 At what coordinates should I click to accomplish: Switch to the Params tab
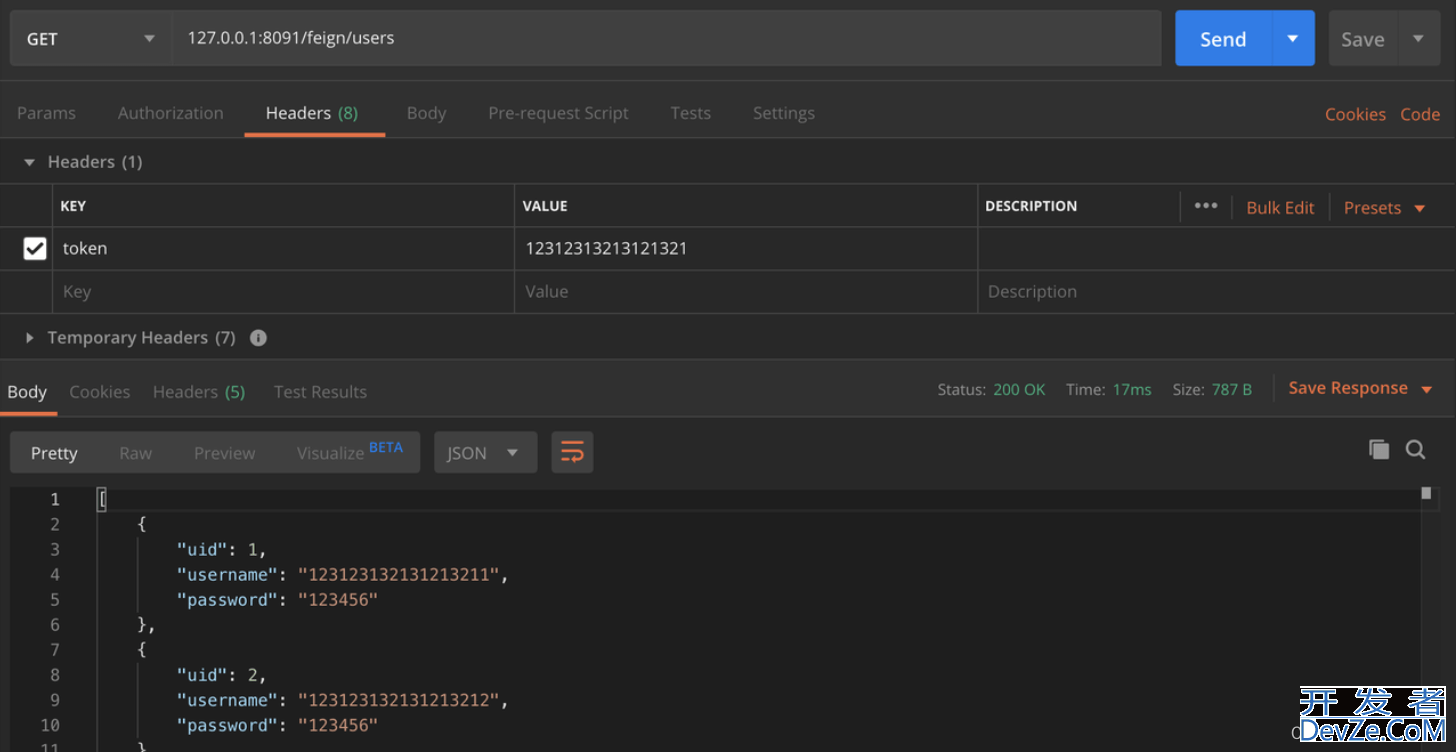coord(46,113)
